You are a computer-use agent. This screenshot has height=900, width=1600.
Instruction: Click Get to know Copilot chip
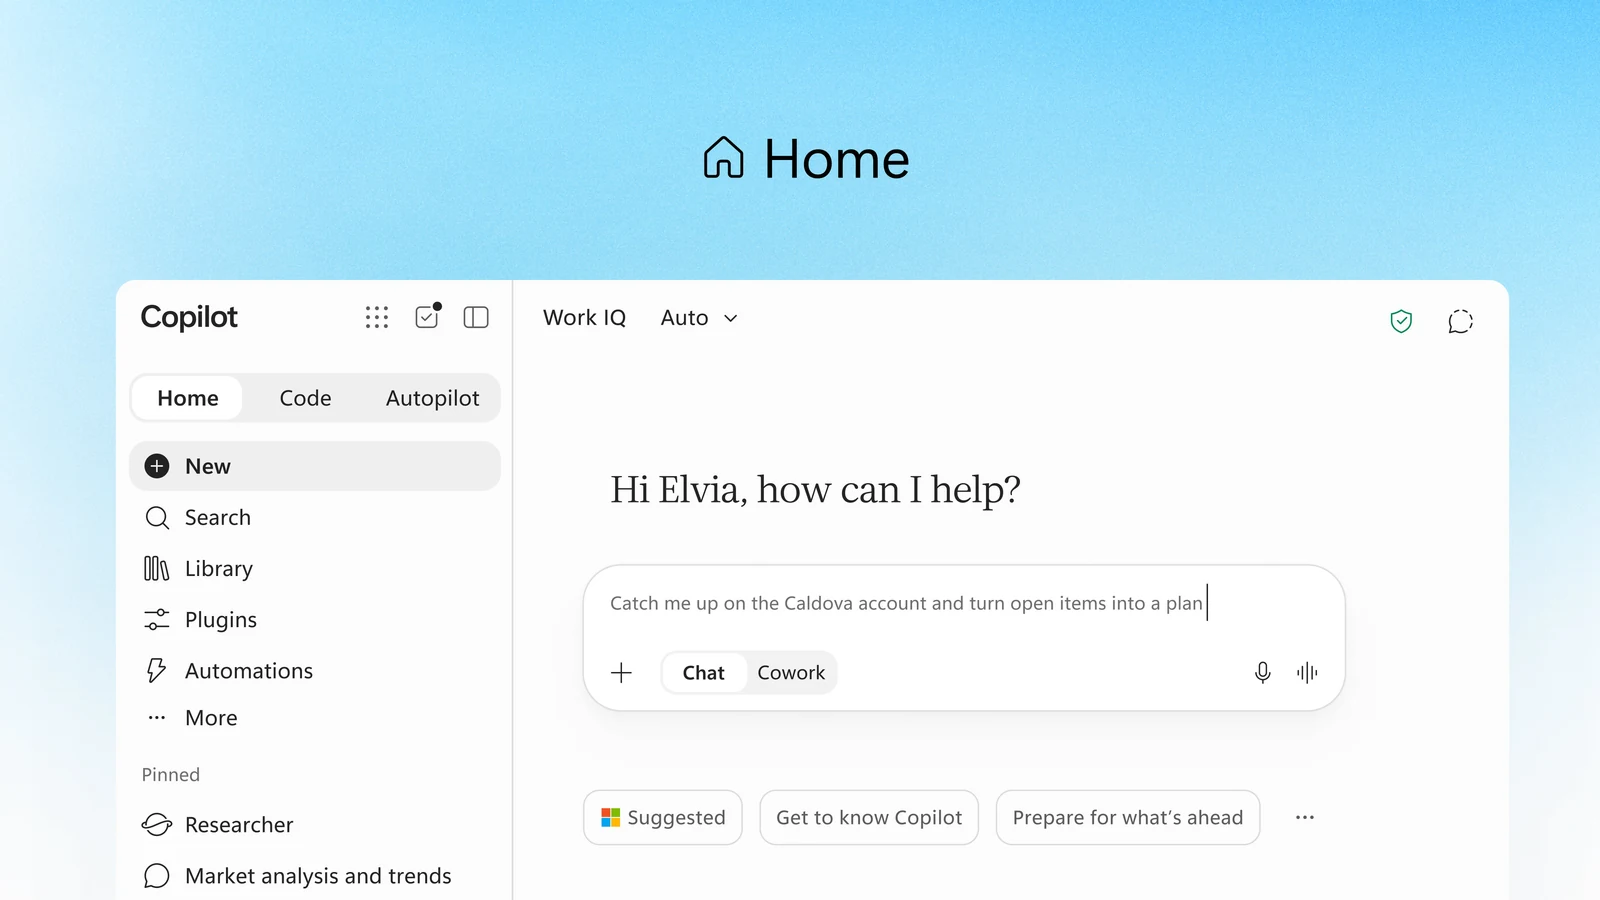(869, 818)
